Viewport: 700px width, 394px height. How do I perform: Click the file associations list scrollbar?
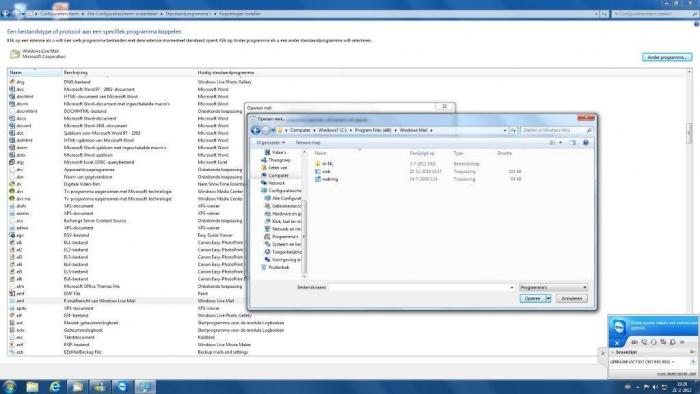689,134
